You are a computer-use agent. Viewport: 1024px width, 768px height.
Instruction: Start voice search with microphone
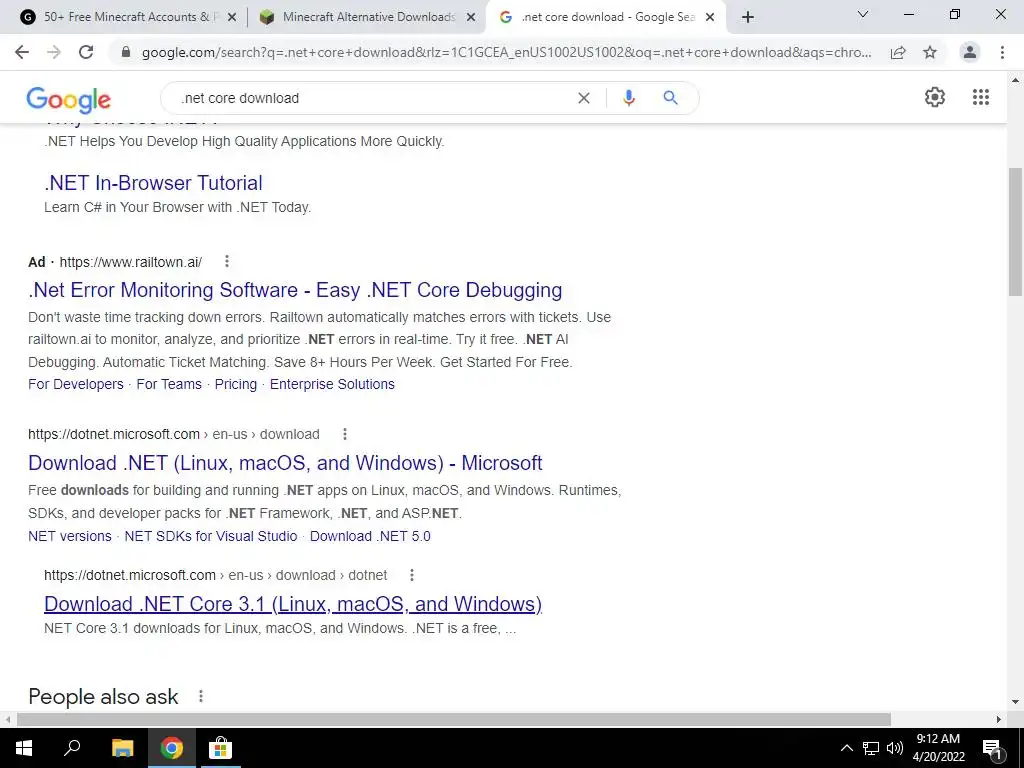(628, 98)
